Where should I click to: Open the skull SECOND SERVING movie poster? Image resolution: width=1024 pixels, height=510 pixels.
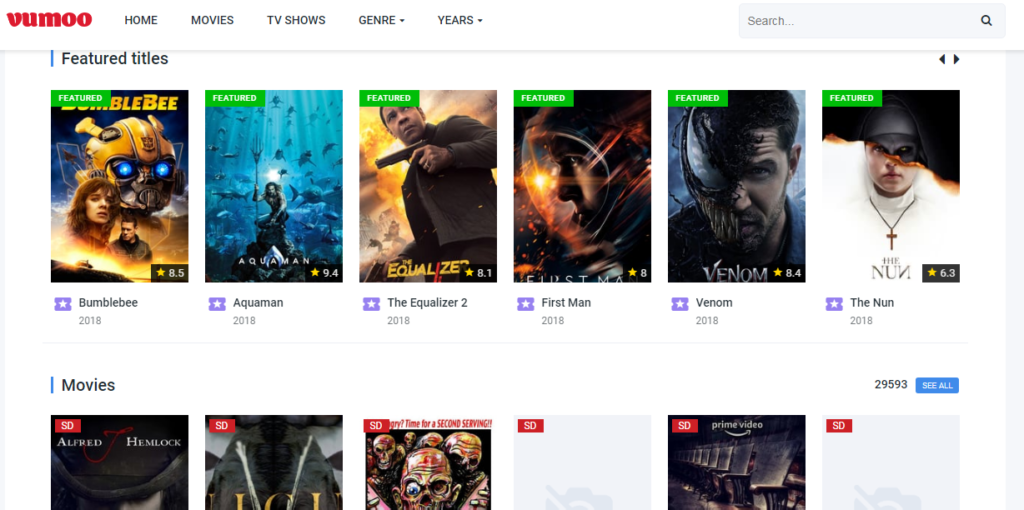(428, 462)
